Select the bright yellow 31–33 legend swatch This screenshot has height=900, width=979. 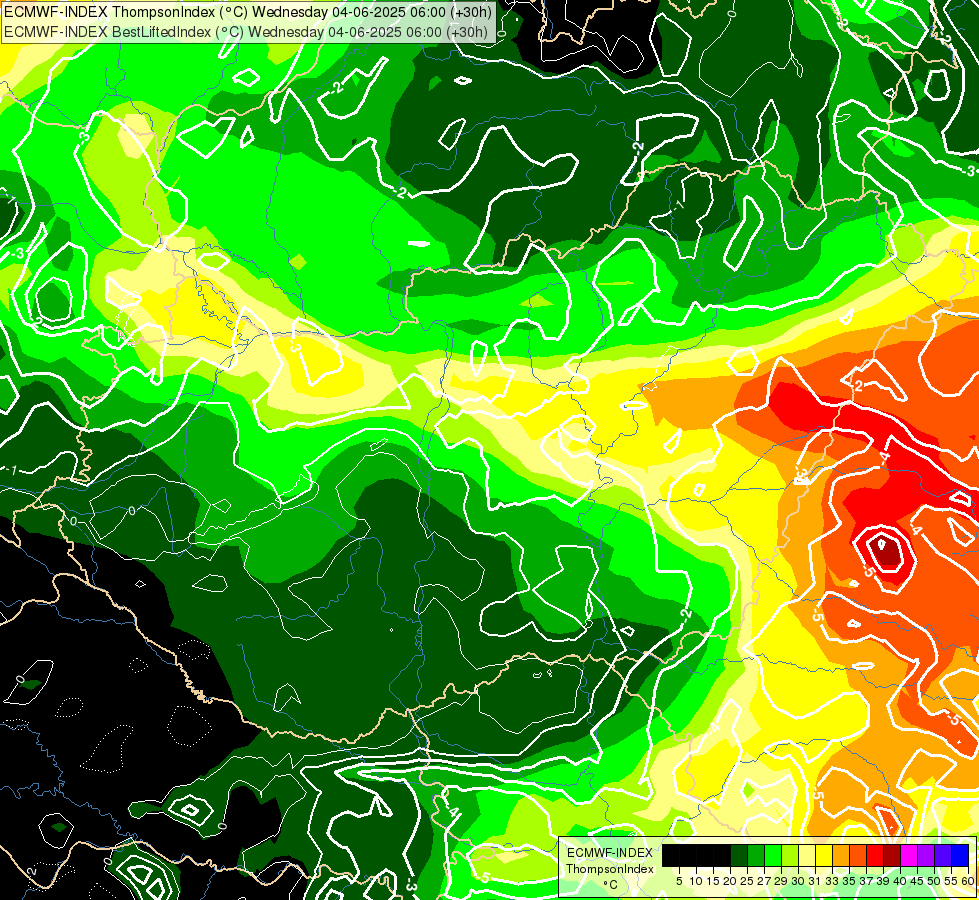pyautogui.click(x=824, y=855)
